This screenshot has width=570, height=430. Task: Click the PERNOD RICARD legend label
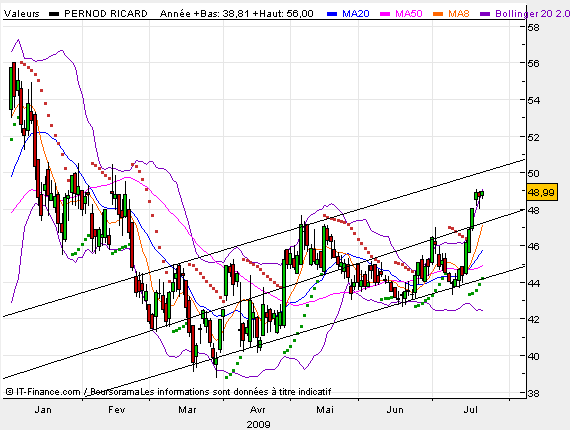(x=106, y=14)
